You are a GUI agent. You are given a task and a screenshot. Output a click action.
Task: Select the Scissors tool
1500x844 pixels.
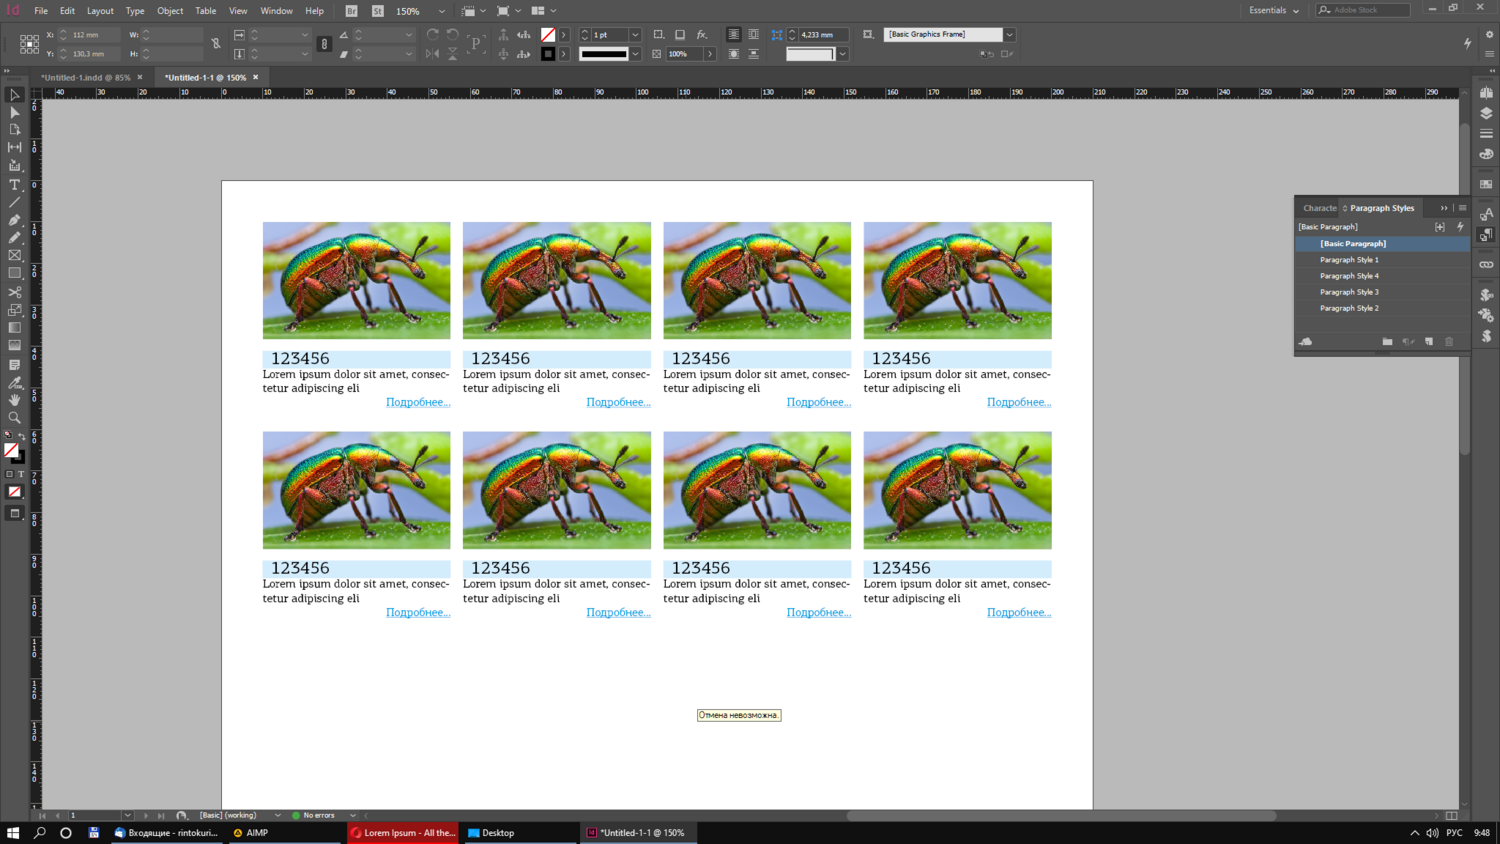[x=14, y=292]
